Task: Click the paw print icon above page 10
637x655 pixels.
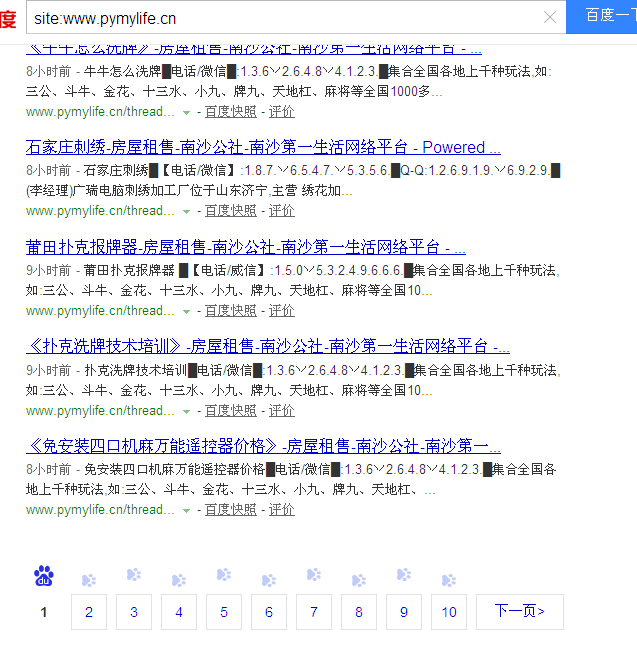Action: pos(449,580)
